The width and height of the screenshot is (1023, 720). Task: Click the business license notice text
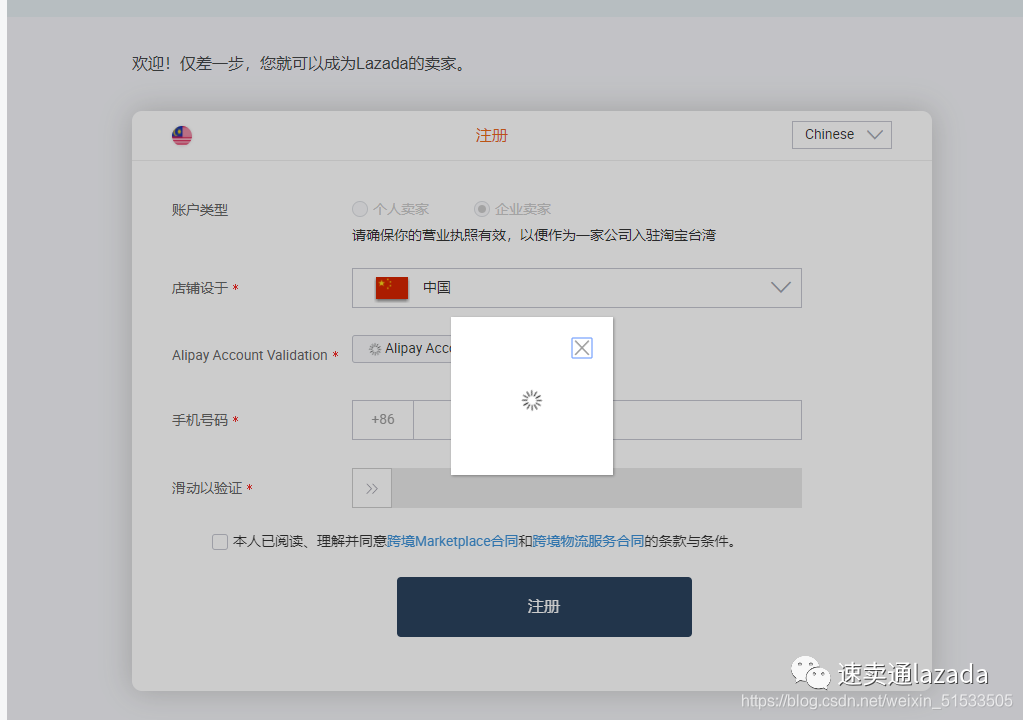[534, 235]
